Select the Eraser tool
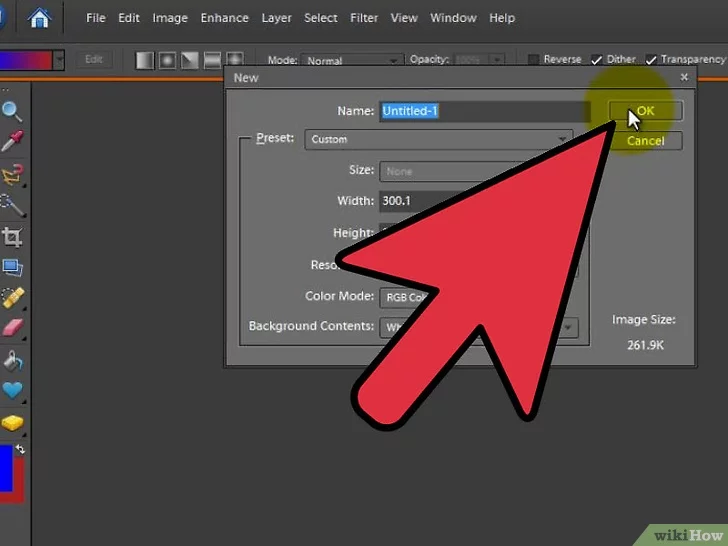 coord(13,328)
